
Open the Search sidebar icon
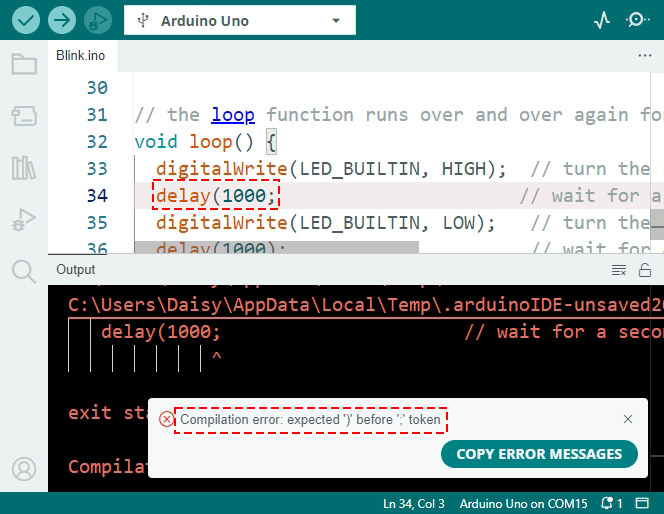coord(24,271)
